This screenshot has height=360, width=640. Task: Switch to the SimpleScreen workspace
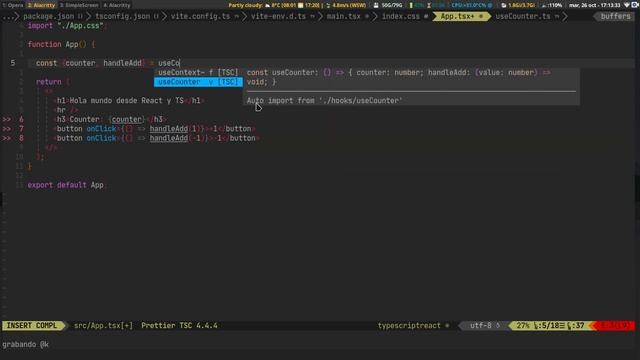[x=79, y=5]
